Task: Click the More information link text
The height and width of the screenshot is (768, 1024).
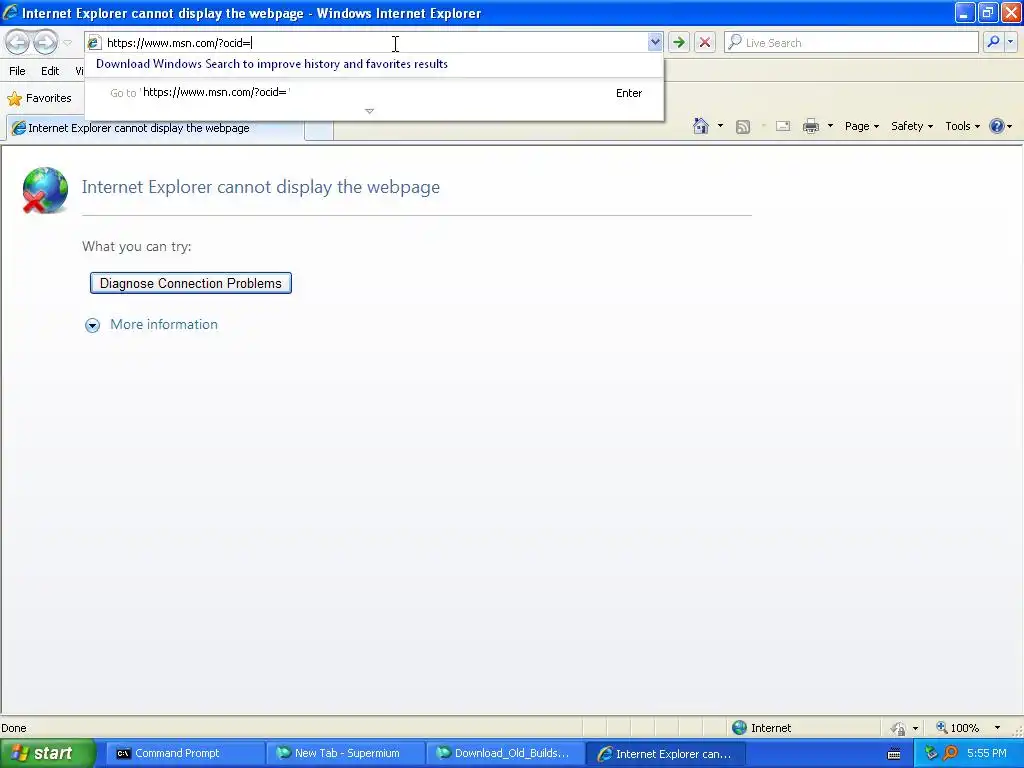Action: pyautogui.click(x=164, y=325)
